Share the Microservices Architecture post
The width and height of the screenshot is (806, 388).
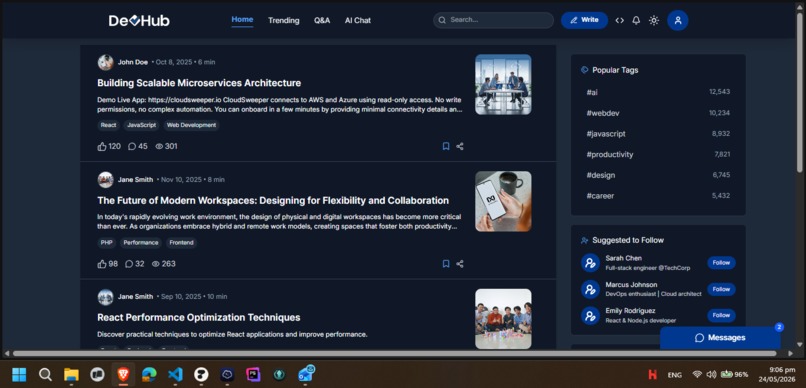(x=460, y=146)
